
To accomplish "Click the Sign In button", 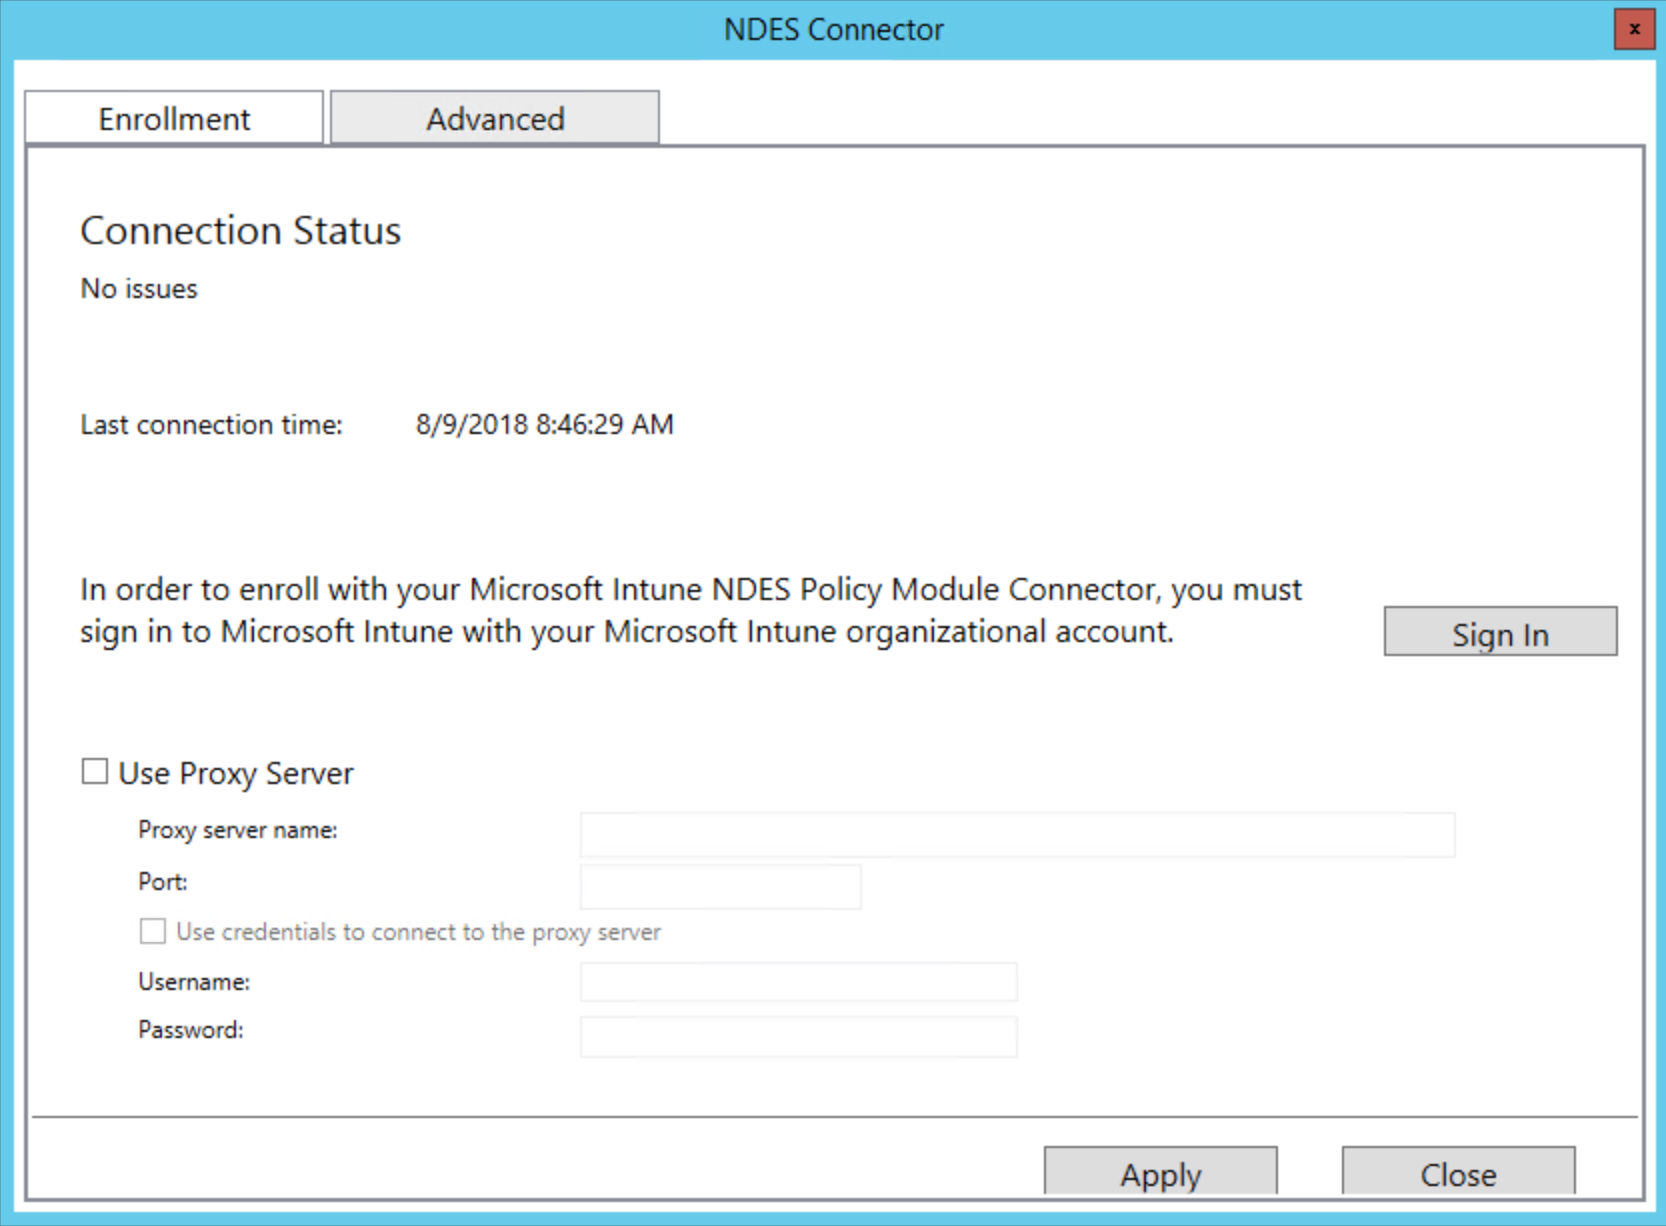I will point(1499,633).
